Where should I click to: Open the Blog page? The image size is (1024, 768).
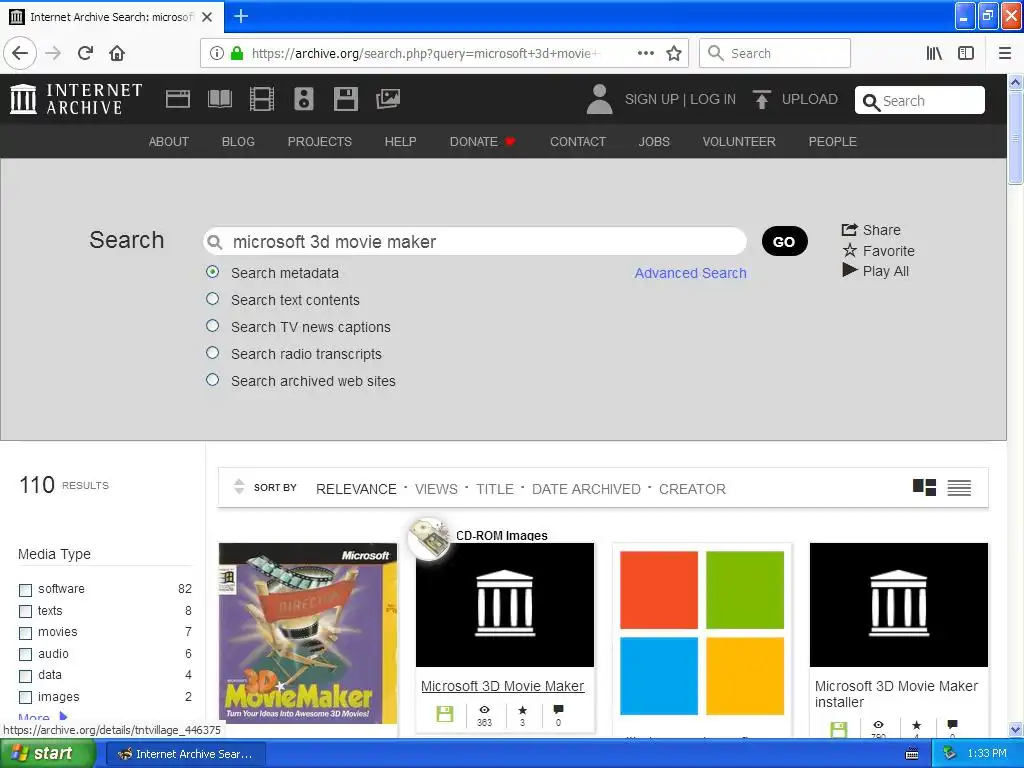pos(238,142)
